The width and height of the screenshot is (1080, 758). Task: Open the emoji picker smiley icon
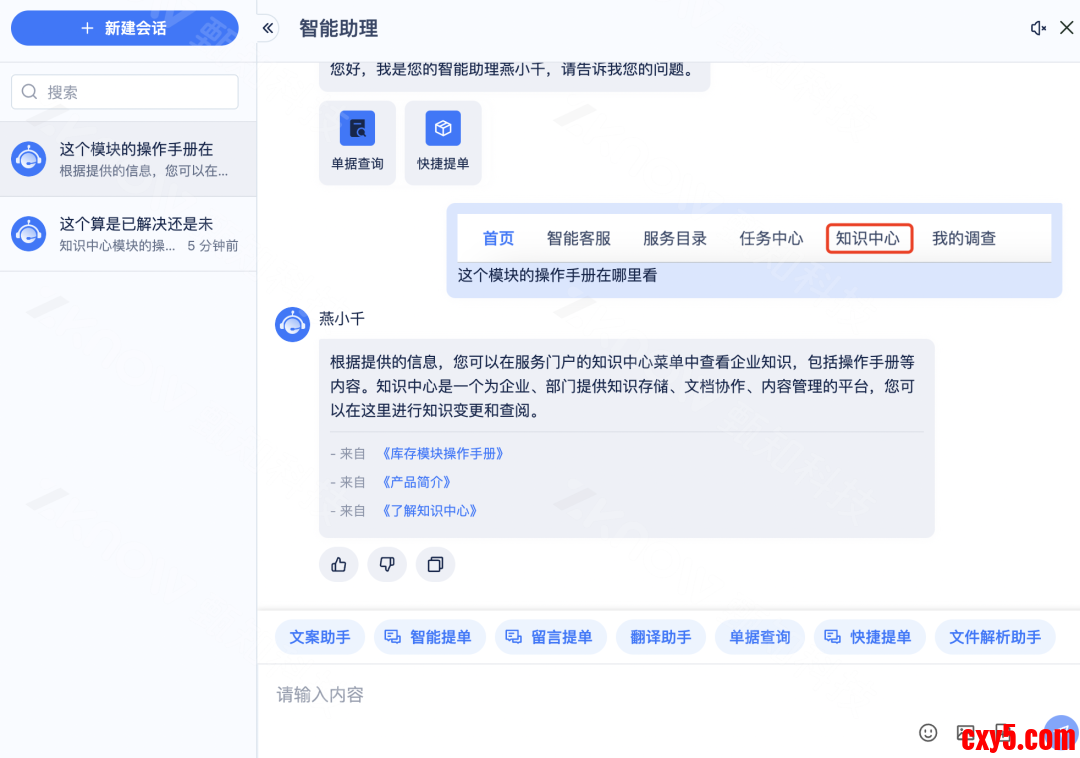928,732
